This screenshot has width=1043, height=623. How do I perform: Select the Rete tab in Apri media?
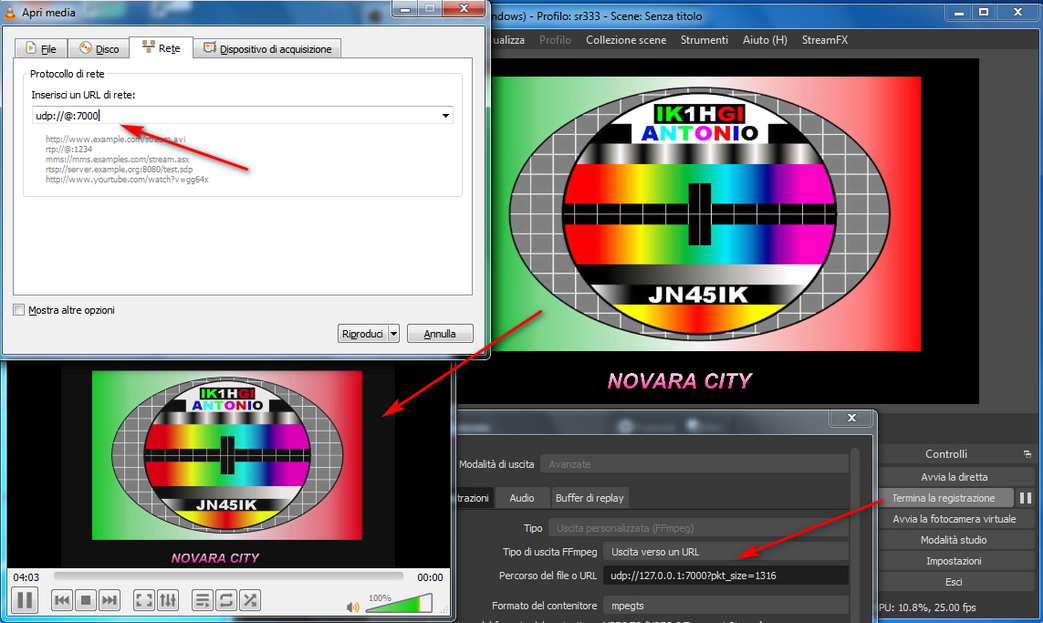coord(161,48)
